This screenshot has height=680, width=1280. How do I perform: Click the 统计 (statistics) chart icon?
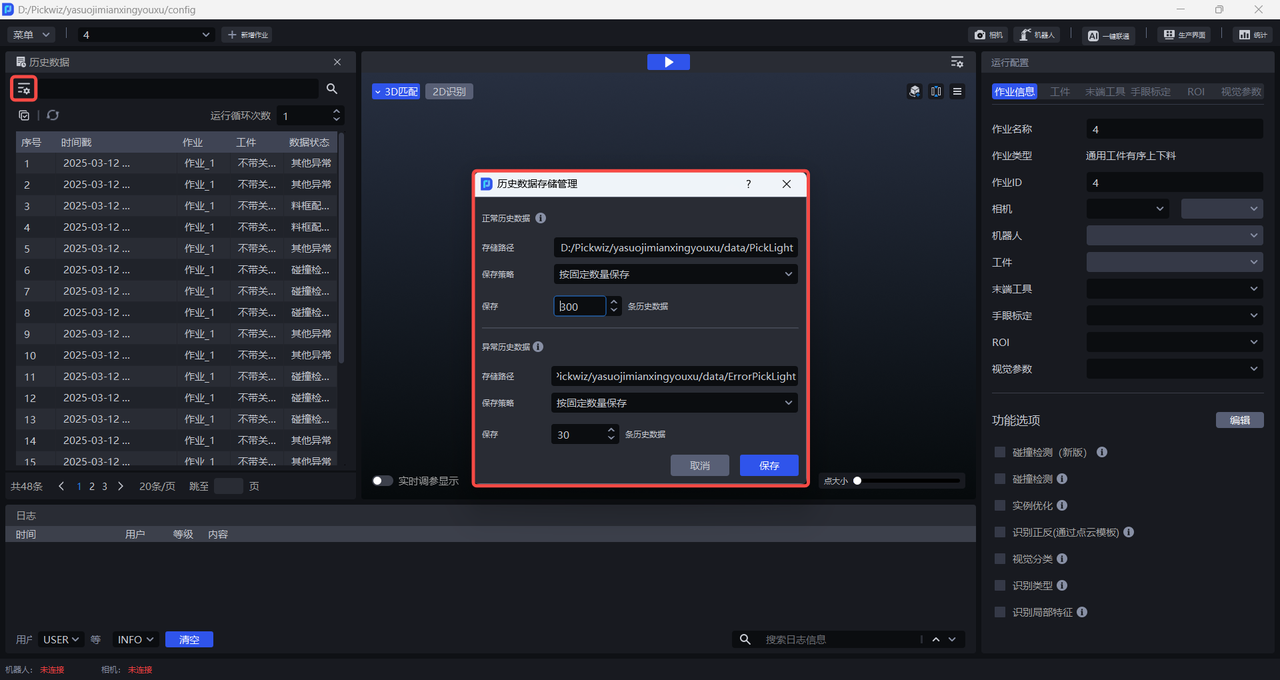coord(1252,35)
